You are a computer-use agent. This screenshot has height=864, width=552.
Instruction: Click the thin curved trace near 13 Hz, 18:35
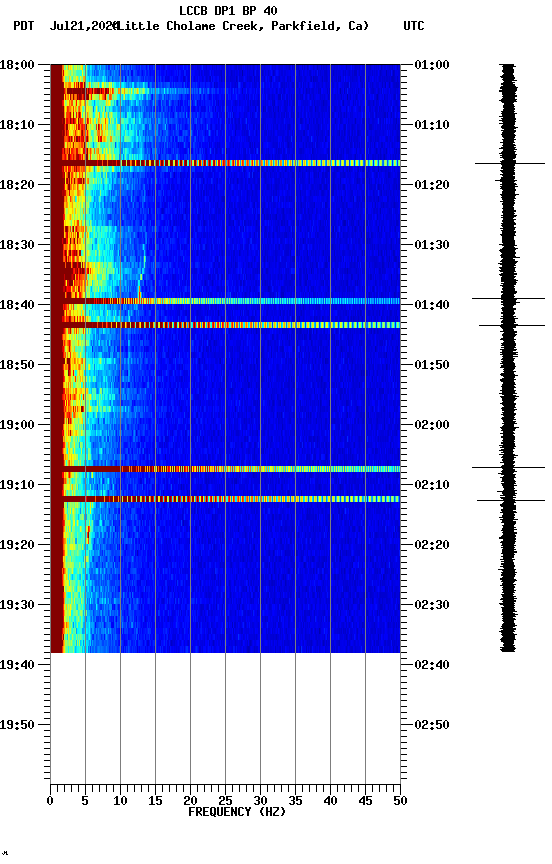coord(142,271)
